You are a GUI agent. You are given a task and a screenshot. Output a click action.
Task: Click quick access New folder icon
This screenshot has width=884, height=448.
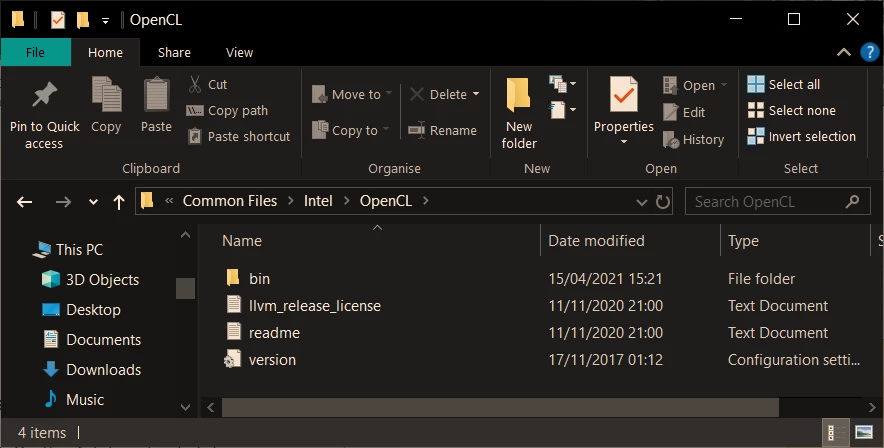(x=83, y=20)
